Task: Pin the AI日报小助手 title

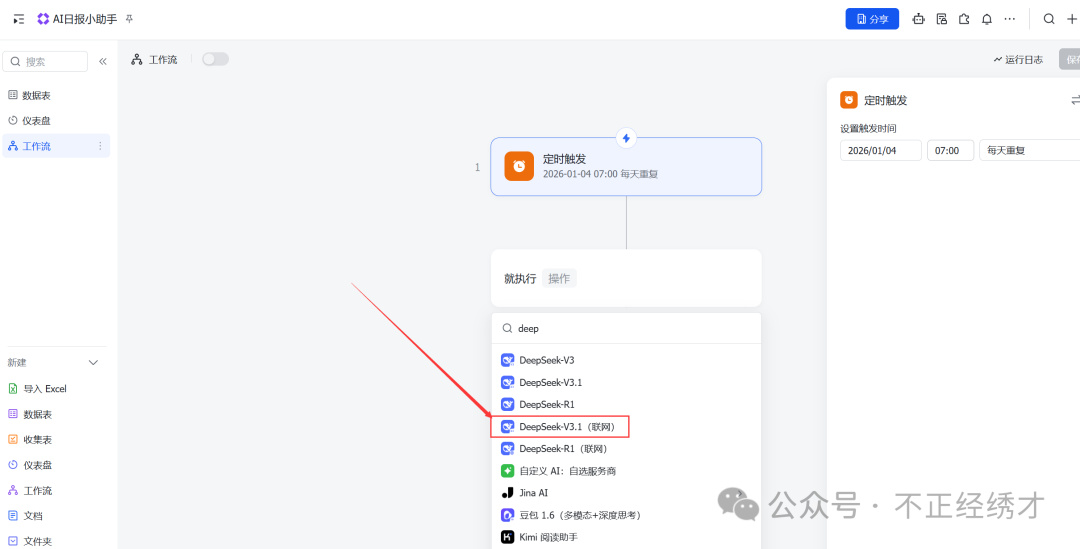Action: coord(129,19)
